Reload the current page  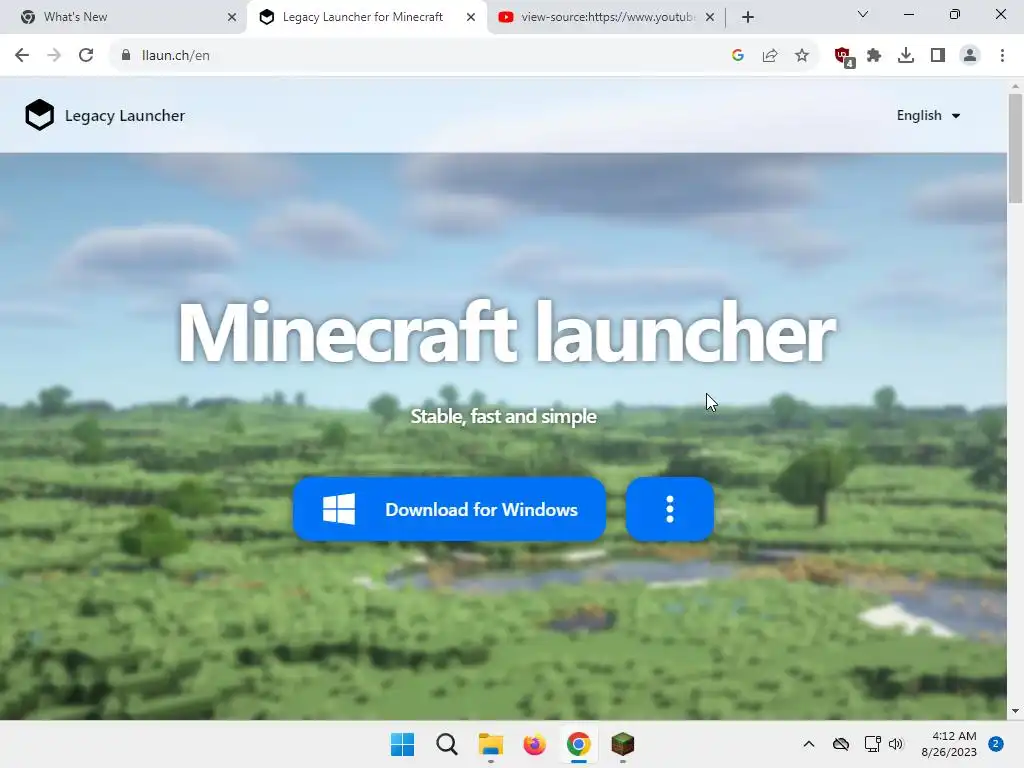(x=86, y=55)
